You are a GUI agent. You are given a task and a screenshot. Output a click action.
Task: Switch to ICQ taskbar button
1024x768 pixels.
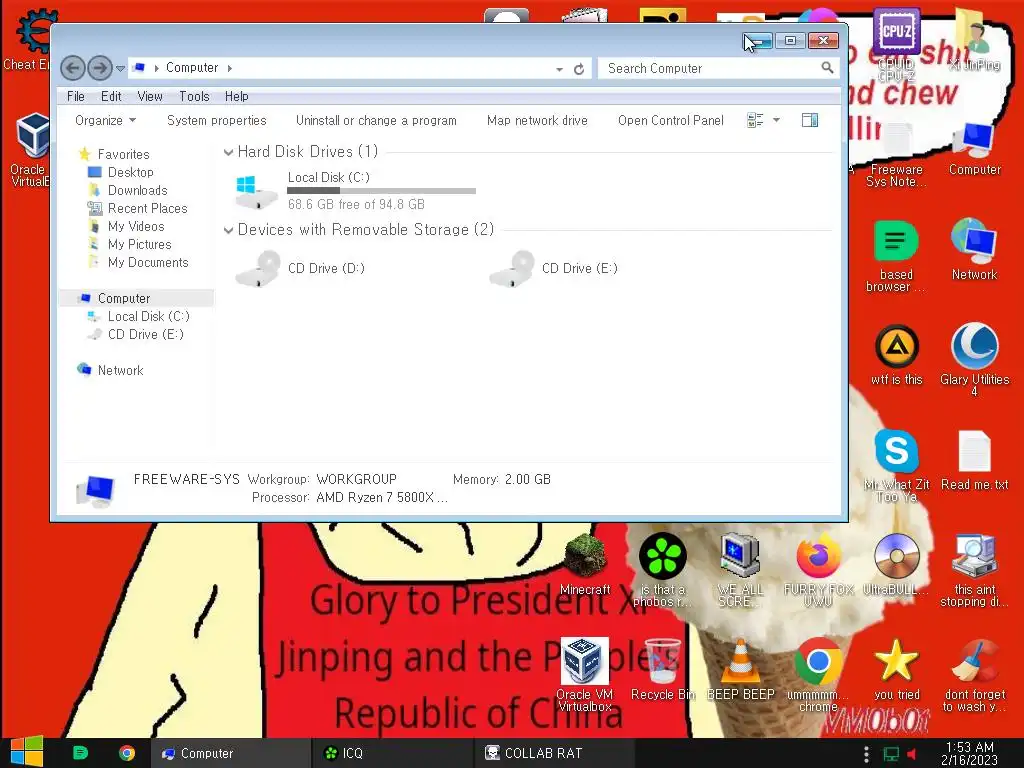391,753
